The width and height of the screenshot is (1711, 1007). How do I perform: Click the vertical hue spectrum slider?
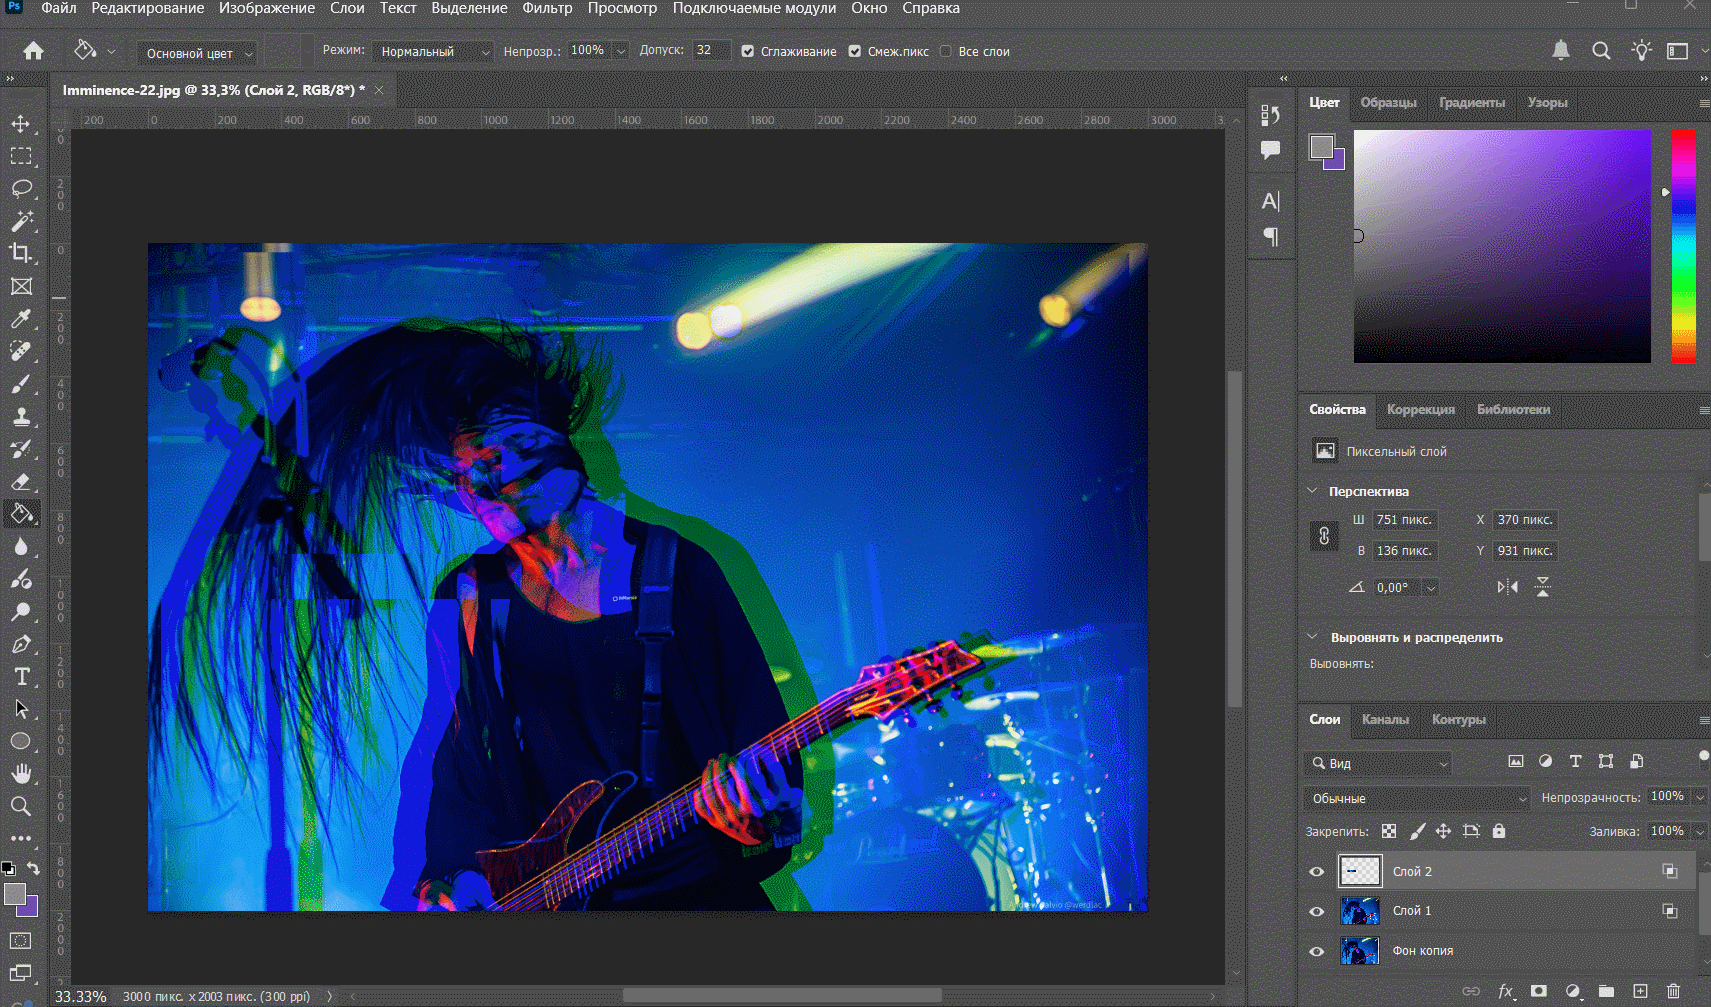click(1683, 245)
